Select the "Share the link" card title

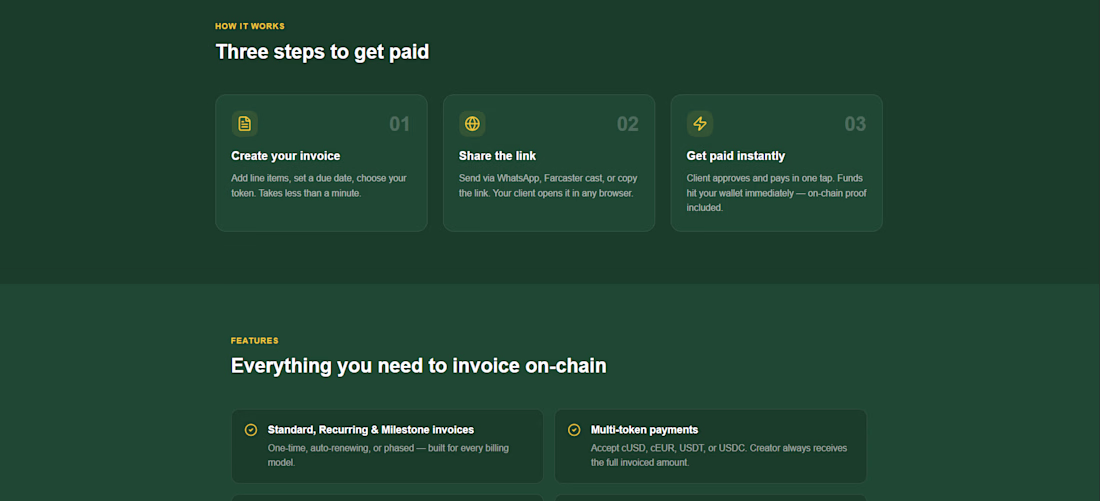pos(497,156)
